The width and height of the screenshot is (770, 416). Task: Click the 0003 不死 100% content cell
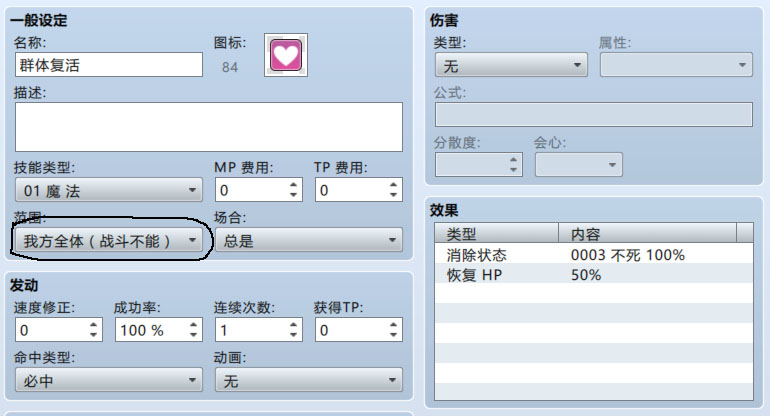point(628,254)
